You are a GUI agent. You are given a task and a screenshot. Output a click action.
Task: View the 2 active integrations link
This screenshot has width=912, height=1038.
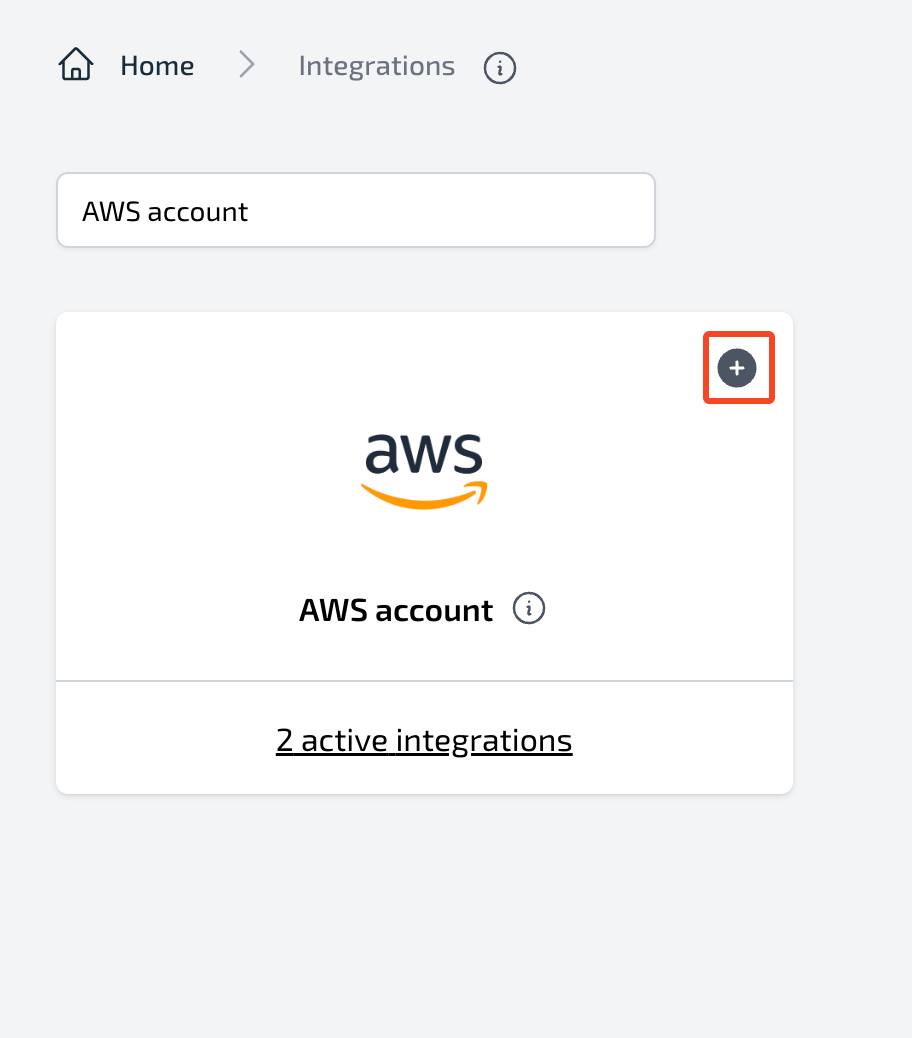(x=424, y=740)
